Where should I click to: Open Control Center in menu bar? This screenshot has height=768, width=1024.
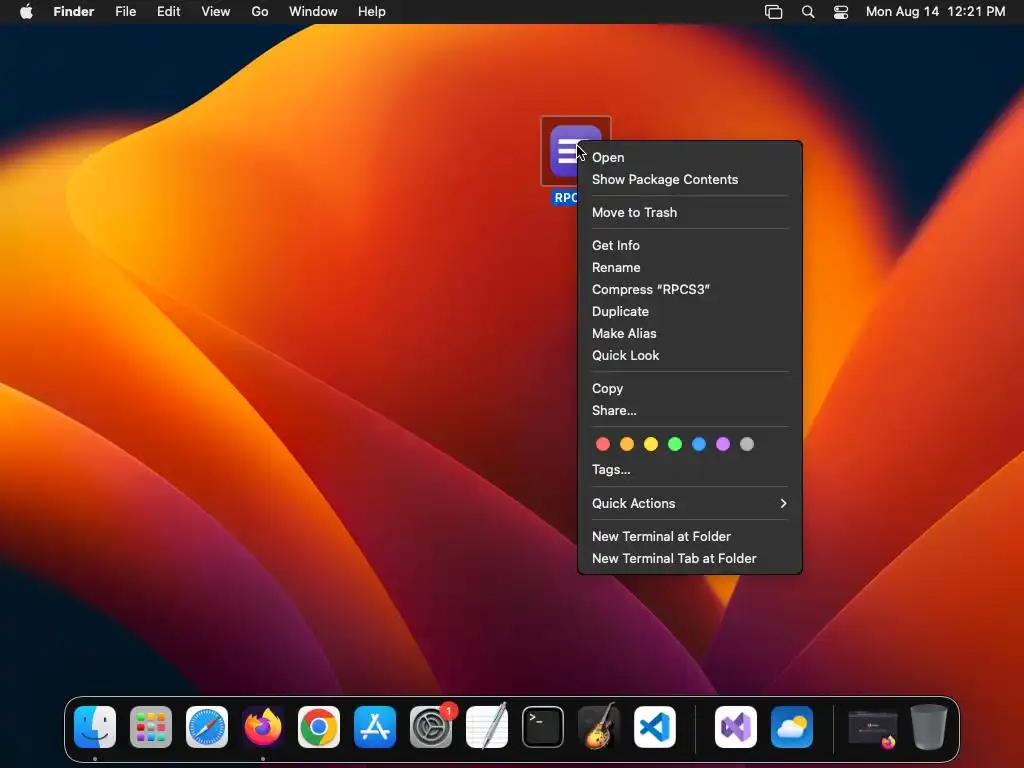coord(841,12)
